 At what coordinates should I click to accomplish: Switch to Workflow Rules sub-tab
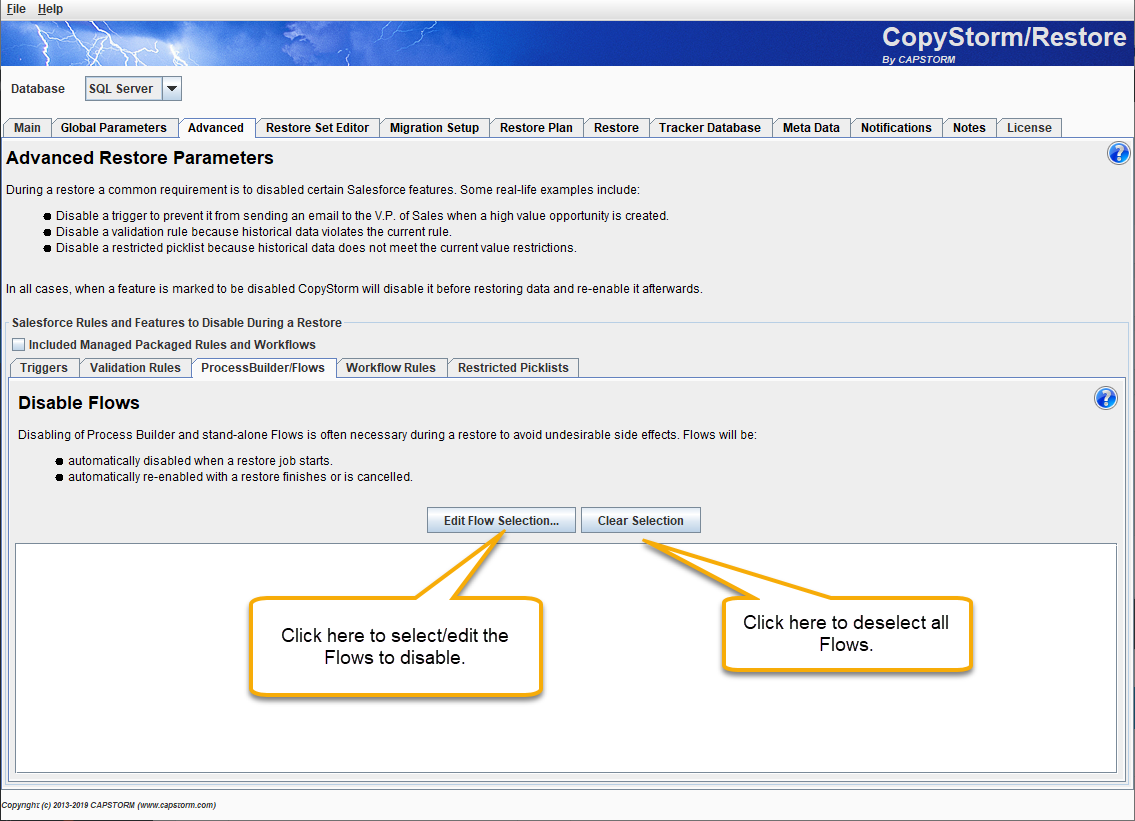391,367
